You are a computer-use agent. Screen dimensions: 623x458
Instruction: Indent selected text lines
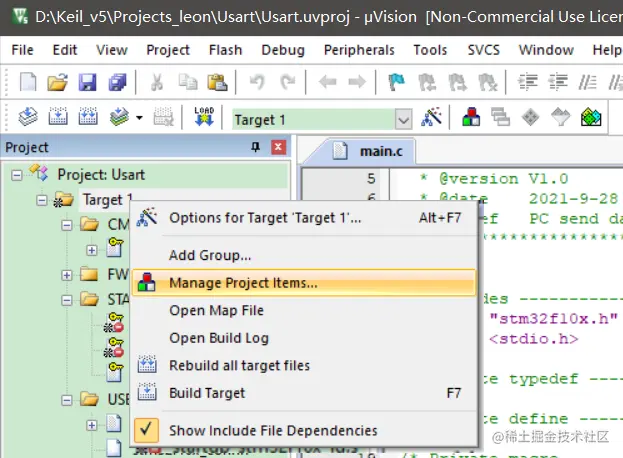coord(528,82)
